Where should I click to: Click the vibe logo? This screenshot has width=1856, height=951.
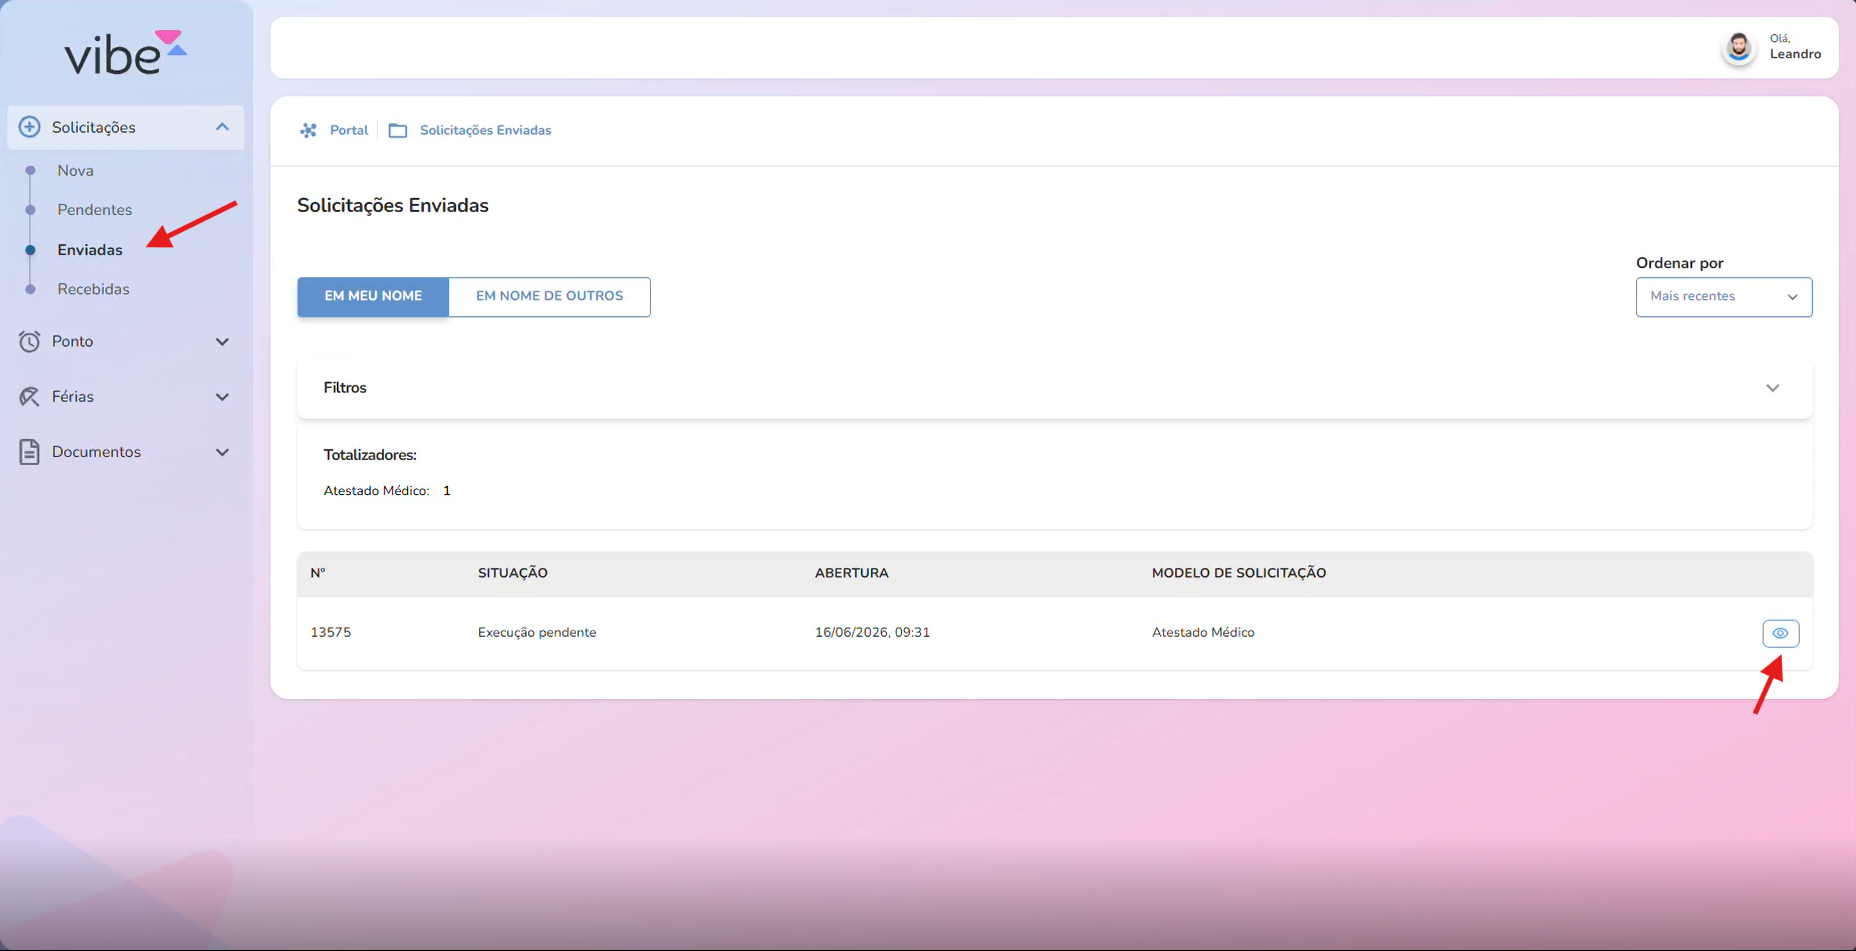pyautogui.click(x=125, y=53)
